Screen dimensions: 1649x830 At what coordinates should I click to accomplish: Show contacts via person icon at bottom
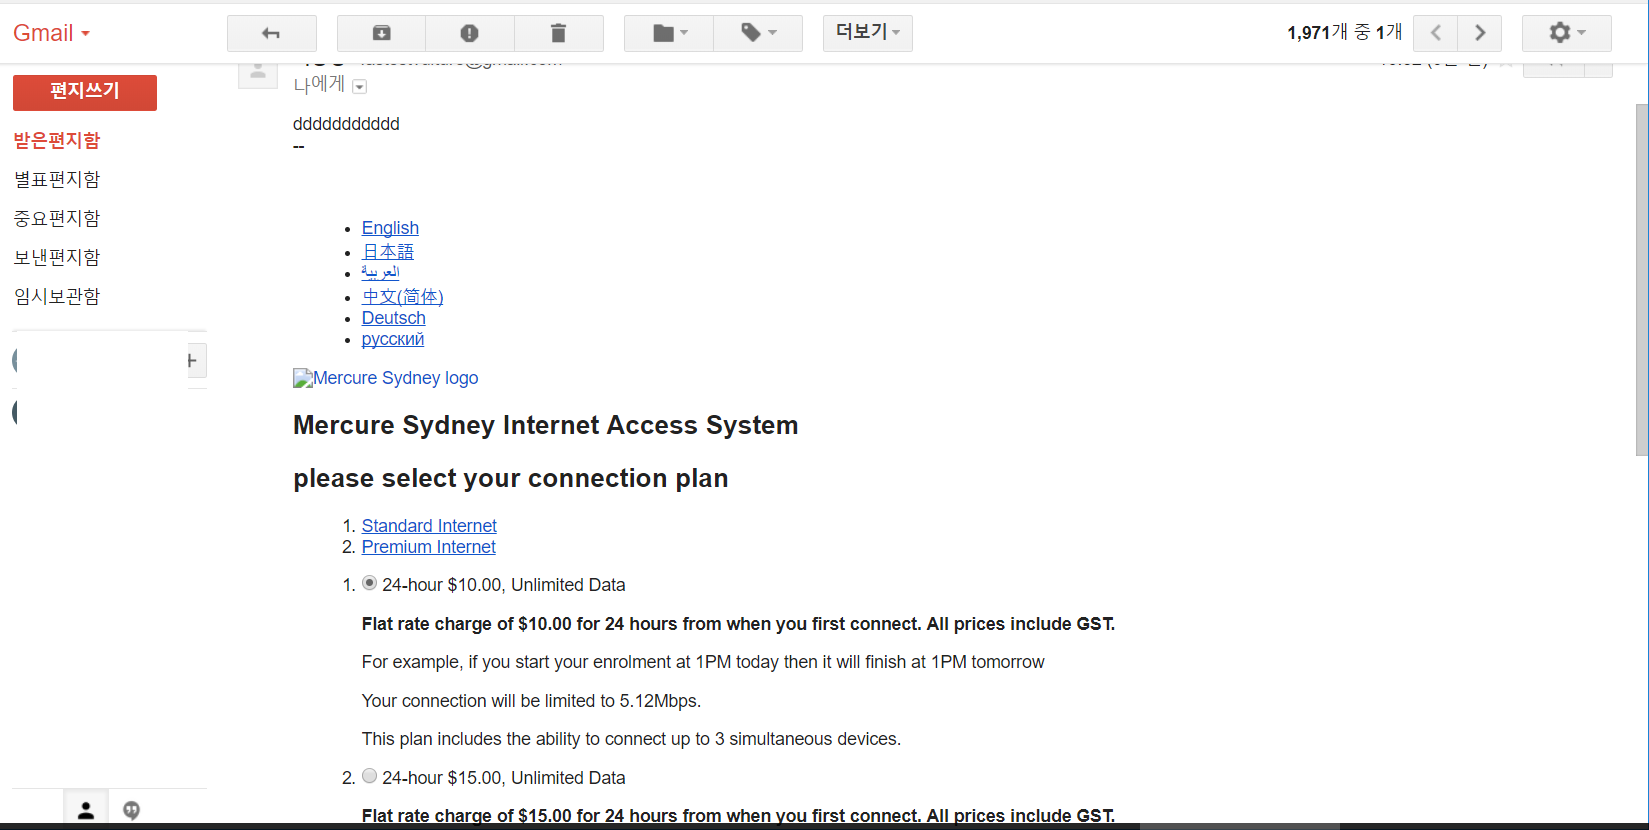(86, 810)
